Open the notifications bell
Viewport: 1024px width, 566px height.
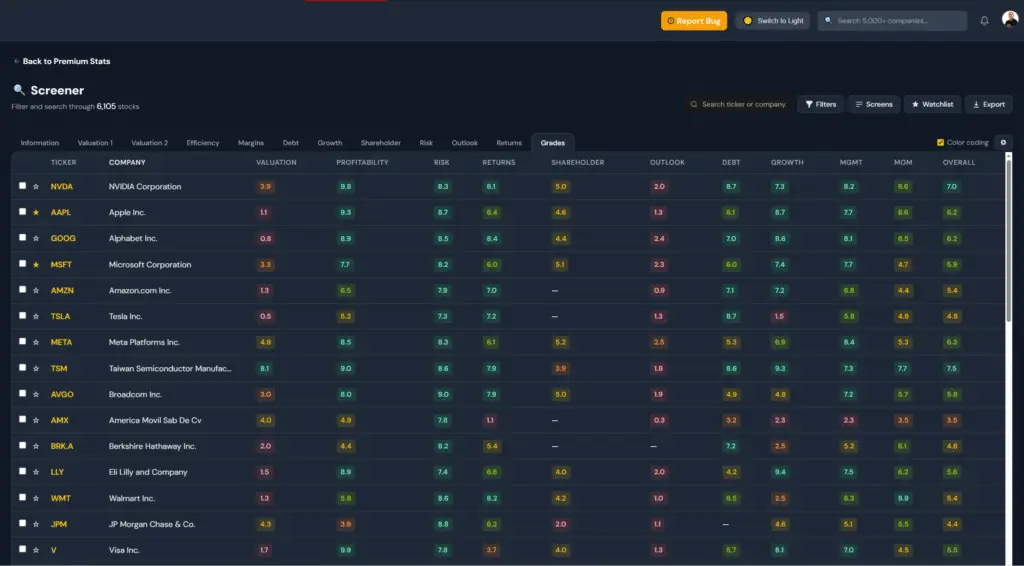(984, 21)
